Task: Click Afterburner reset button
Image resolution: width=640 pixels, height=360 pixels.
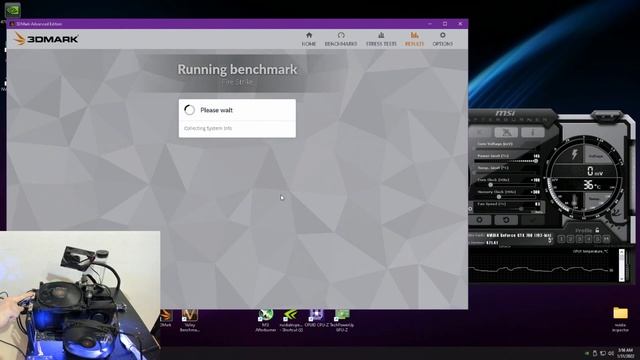Action: point(506,220)
